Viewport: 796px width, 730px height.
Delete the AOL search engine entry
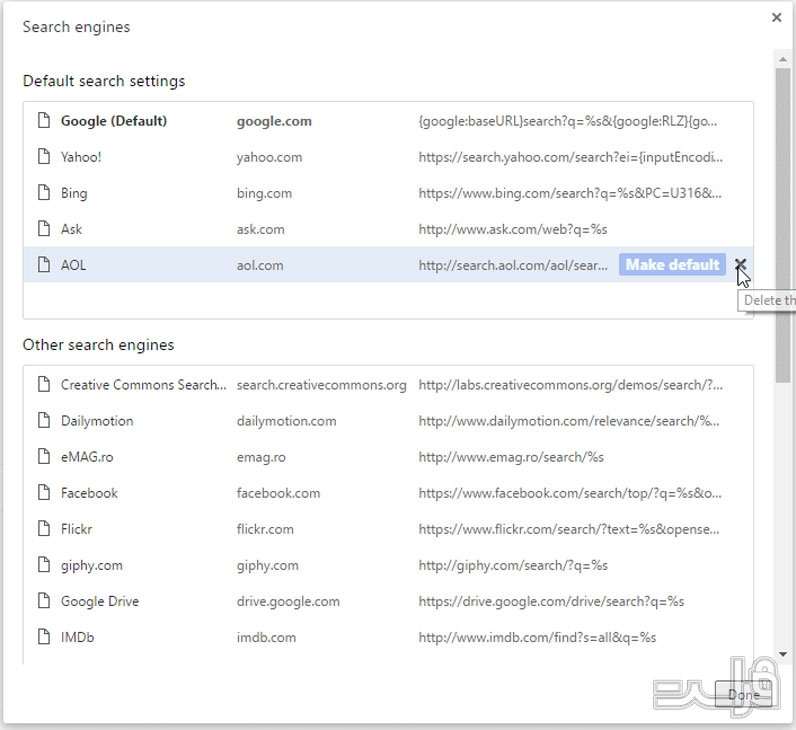point(740,264)
